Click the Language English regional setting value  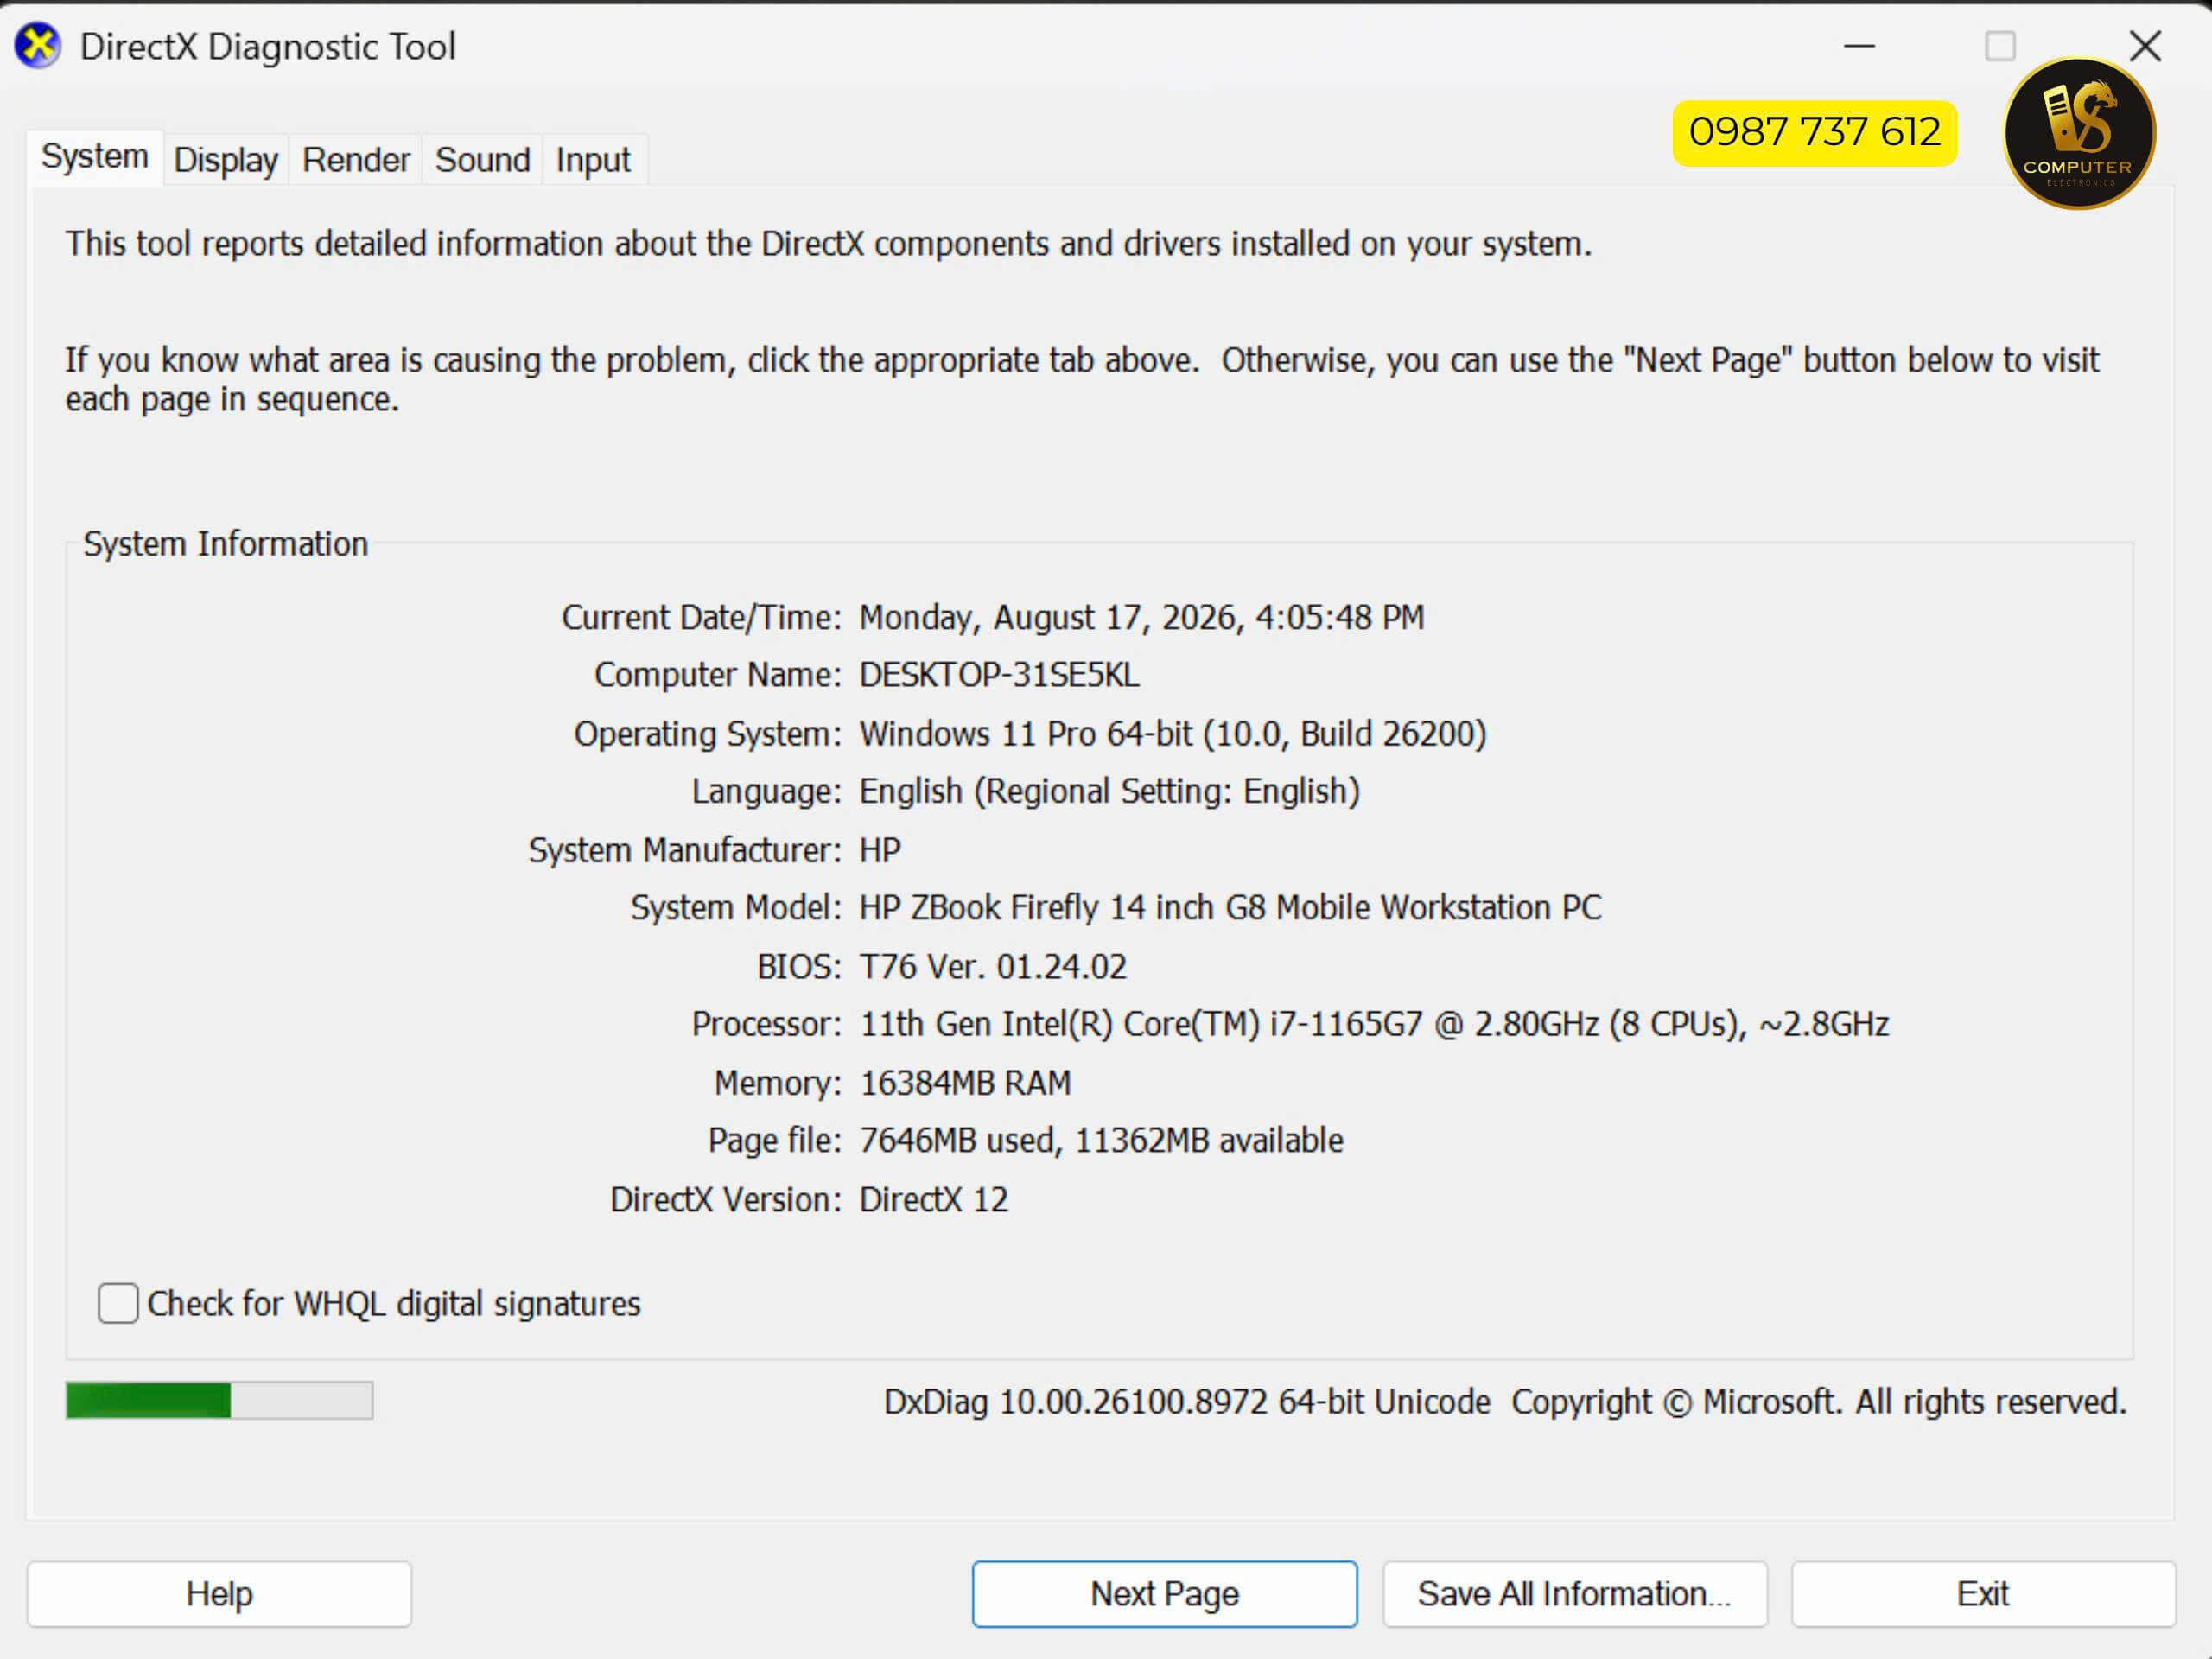tap(1110, 791)
